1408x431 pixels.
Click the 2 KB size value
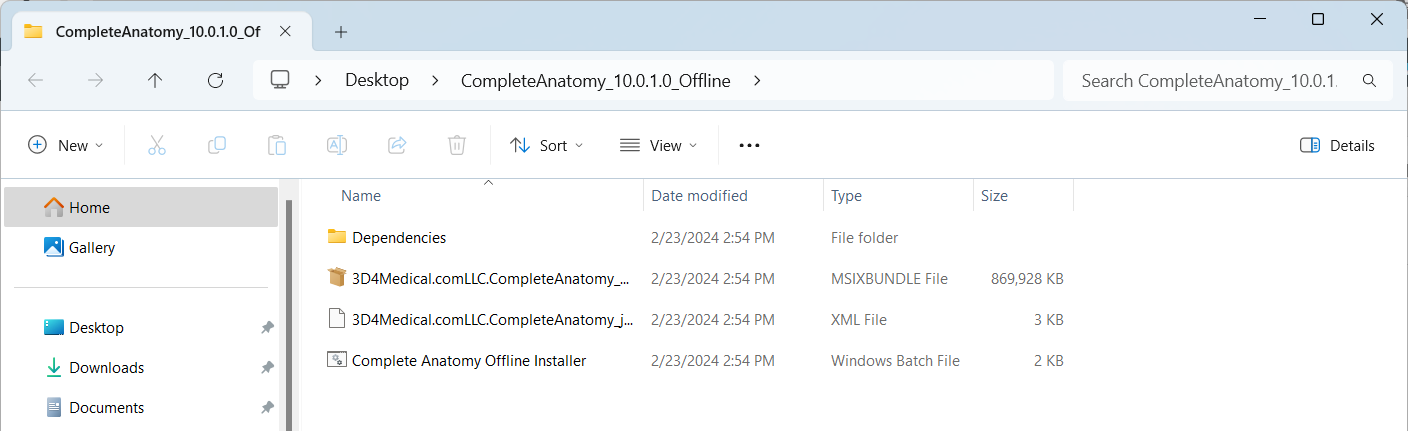(1047, 360)
